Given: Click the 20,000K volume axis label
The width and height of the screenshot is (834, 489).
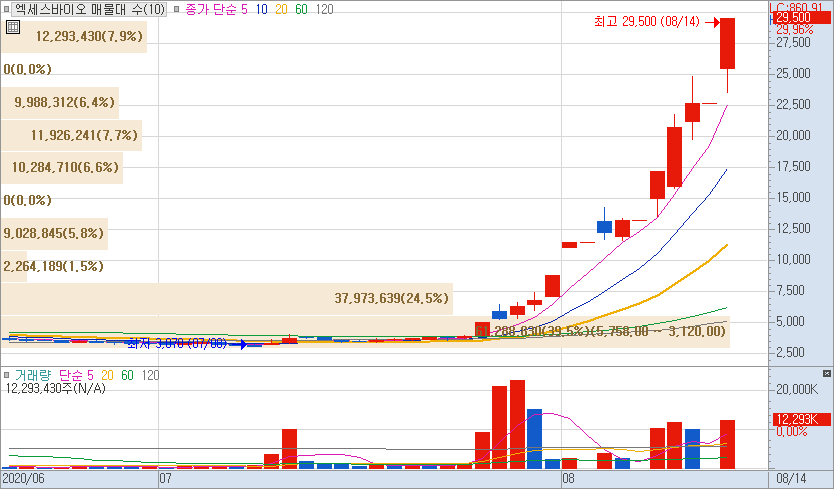Looking at the screenshot, I should [x=797, y=389].
